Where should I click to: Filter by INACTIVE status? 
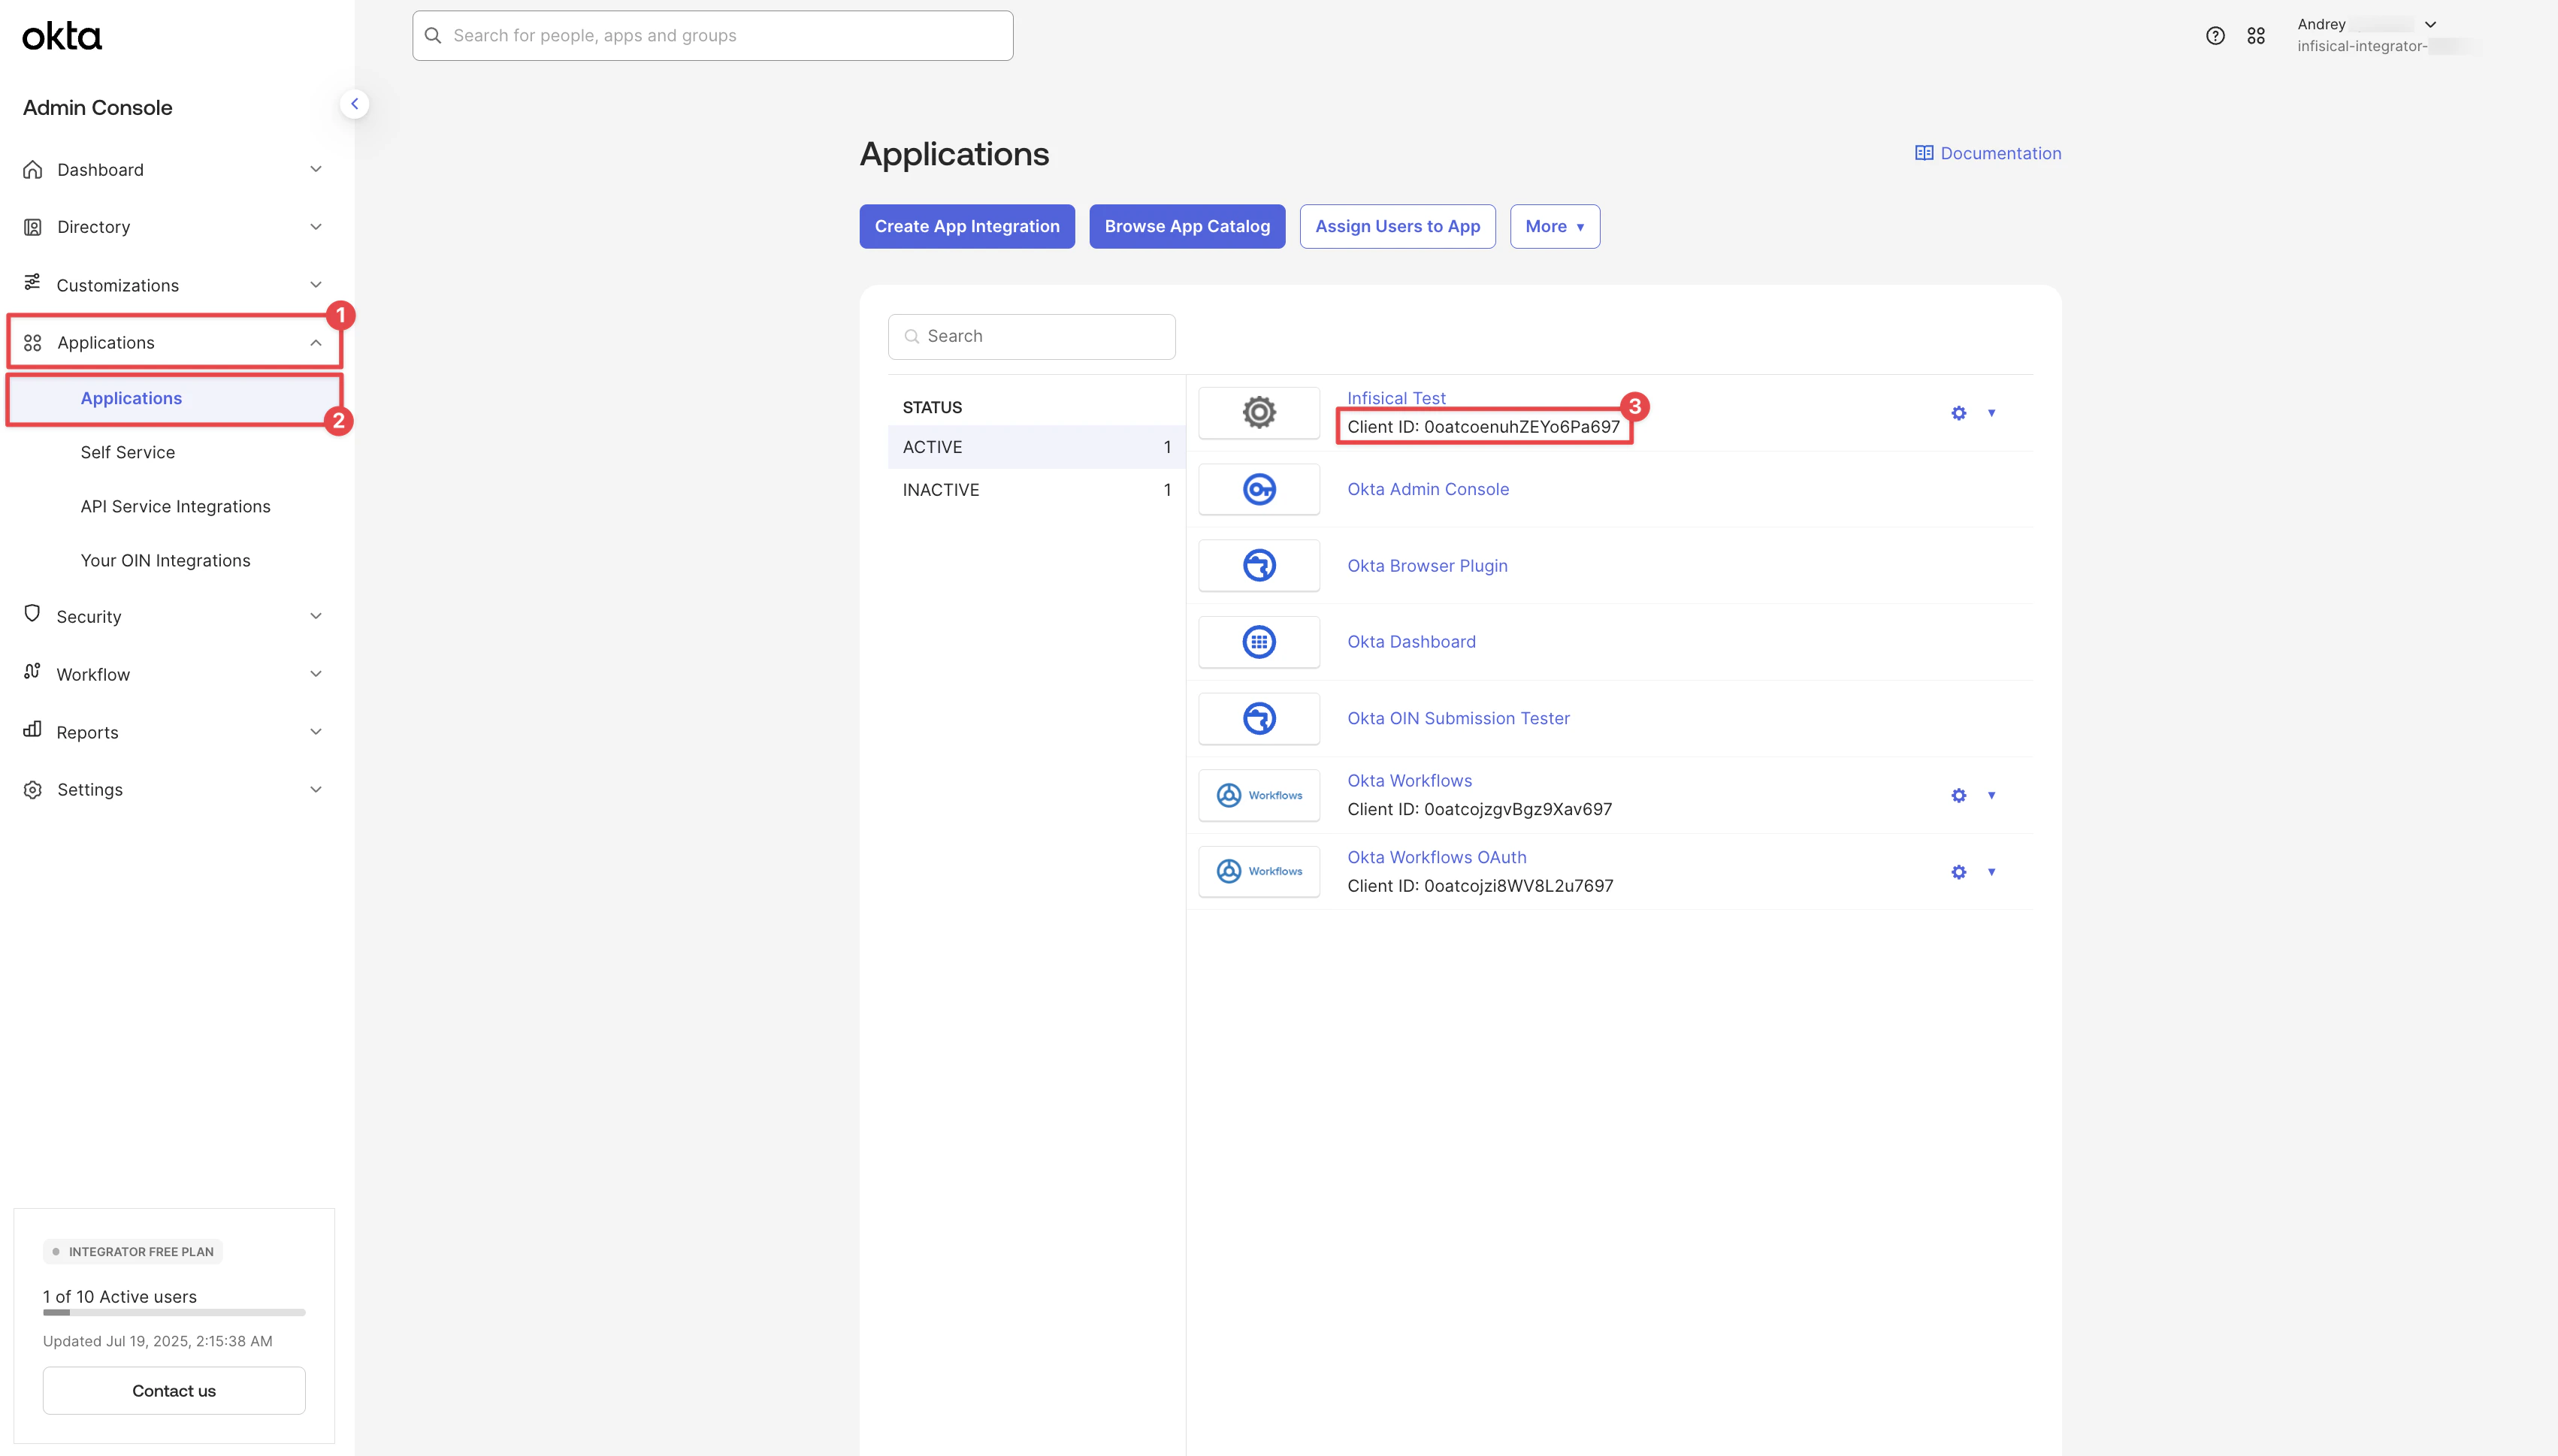[x=1036, y=490]
